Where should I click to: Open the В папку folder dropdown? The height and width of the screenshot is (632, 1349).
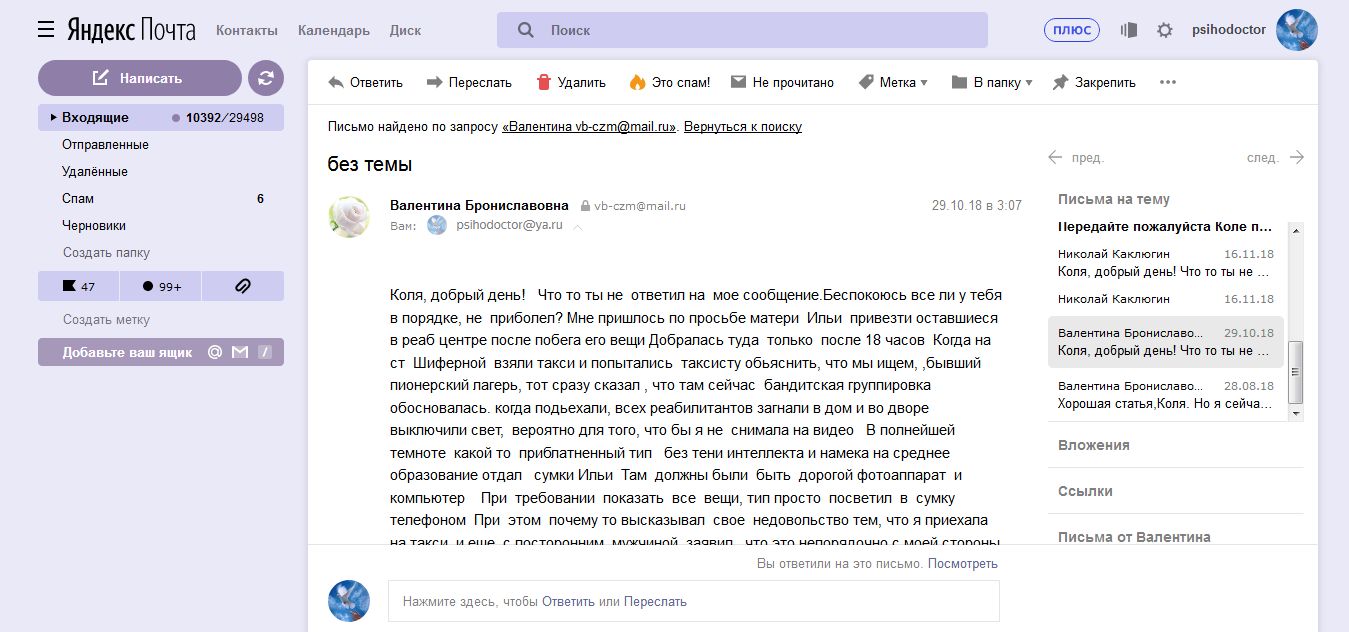click(992, 83)
